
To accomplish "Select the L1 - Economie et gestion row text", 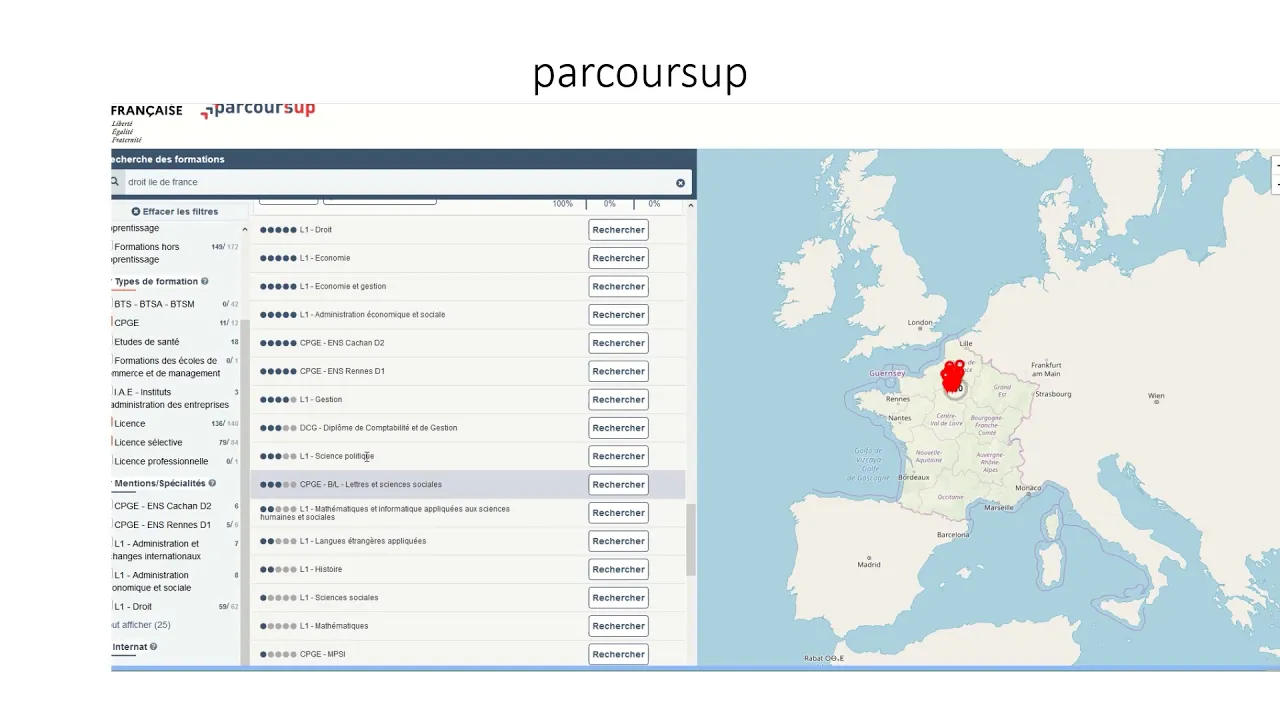I will coord(343,287).
